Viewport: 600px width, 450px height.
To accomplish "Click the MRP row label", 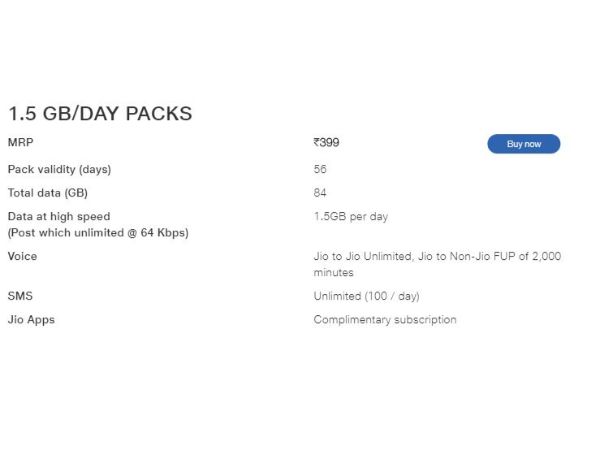I will pyautogui.click(x=20, y=143).
